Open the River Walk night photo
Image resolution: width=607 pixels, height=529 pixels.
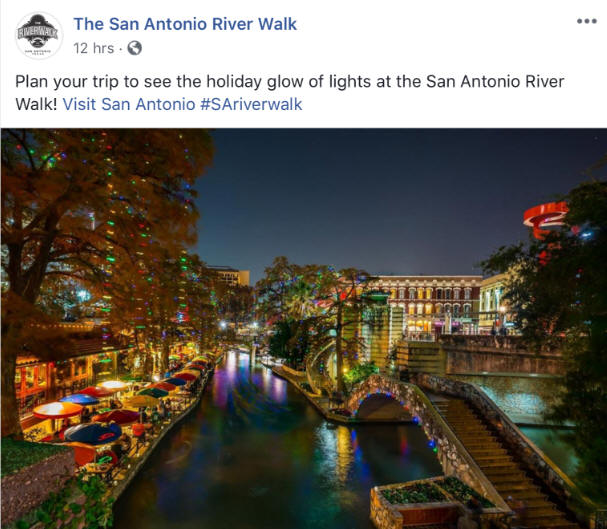click(304, 329)
